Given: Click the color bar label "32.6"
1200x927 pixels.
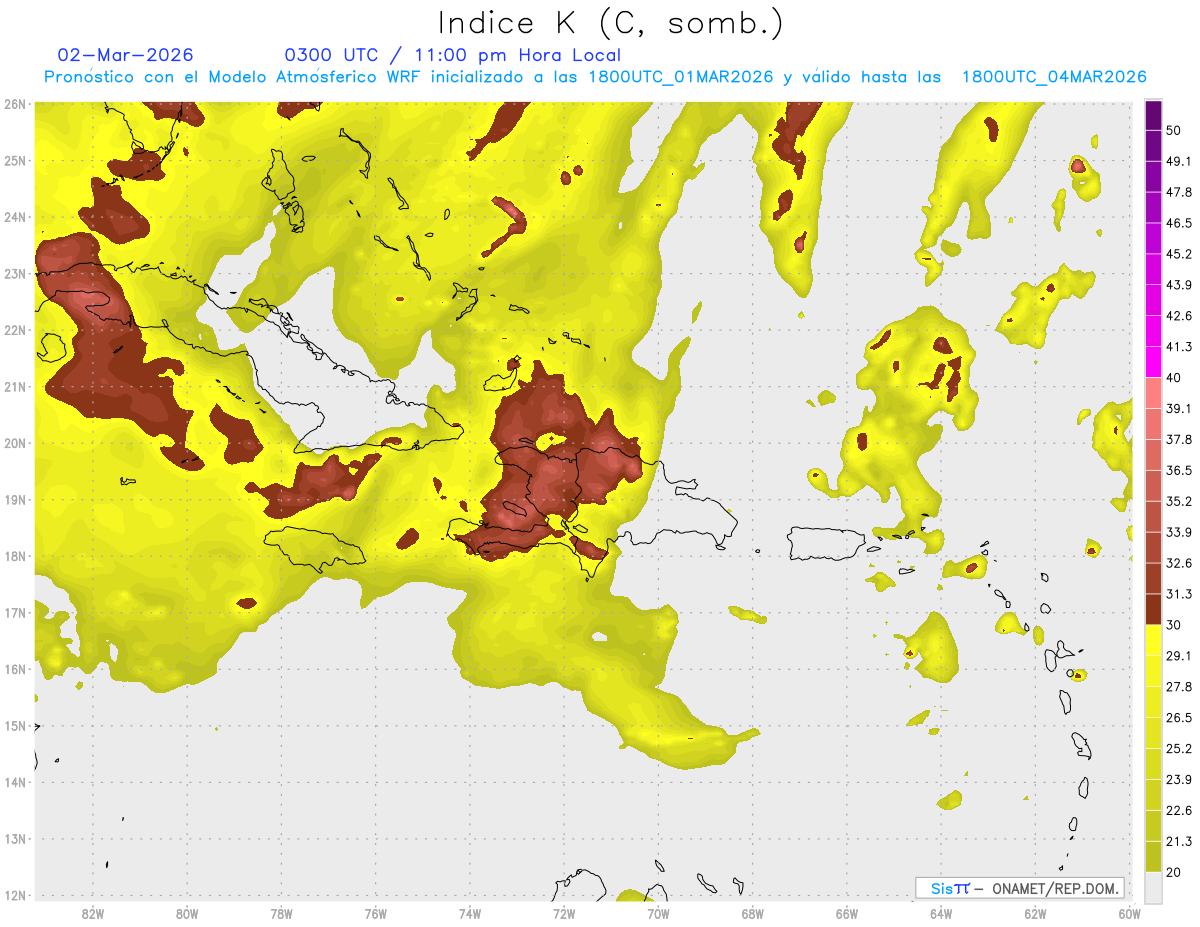Looking at the screenshot, I should coord(1178,563).
